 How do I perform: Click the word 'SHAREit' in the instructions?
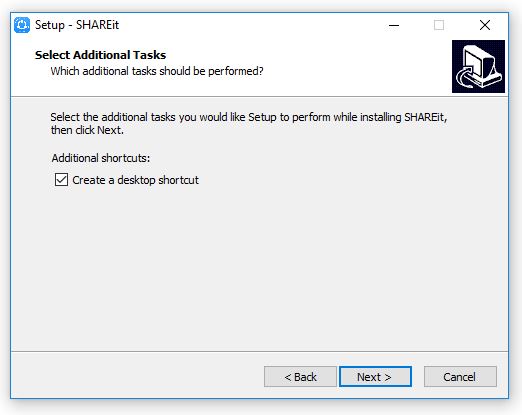425,117
